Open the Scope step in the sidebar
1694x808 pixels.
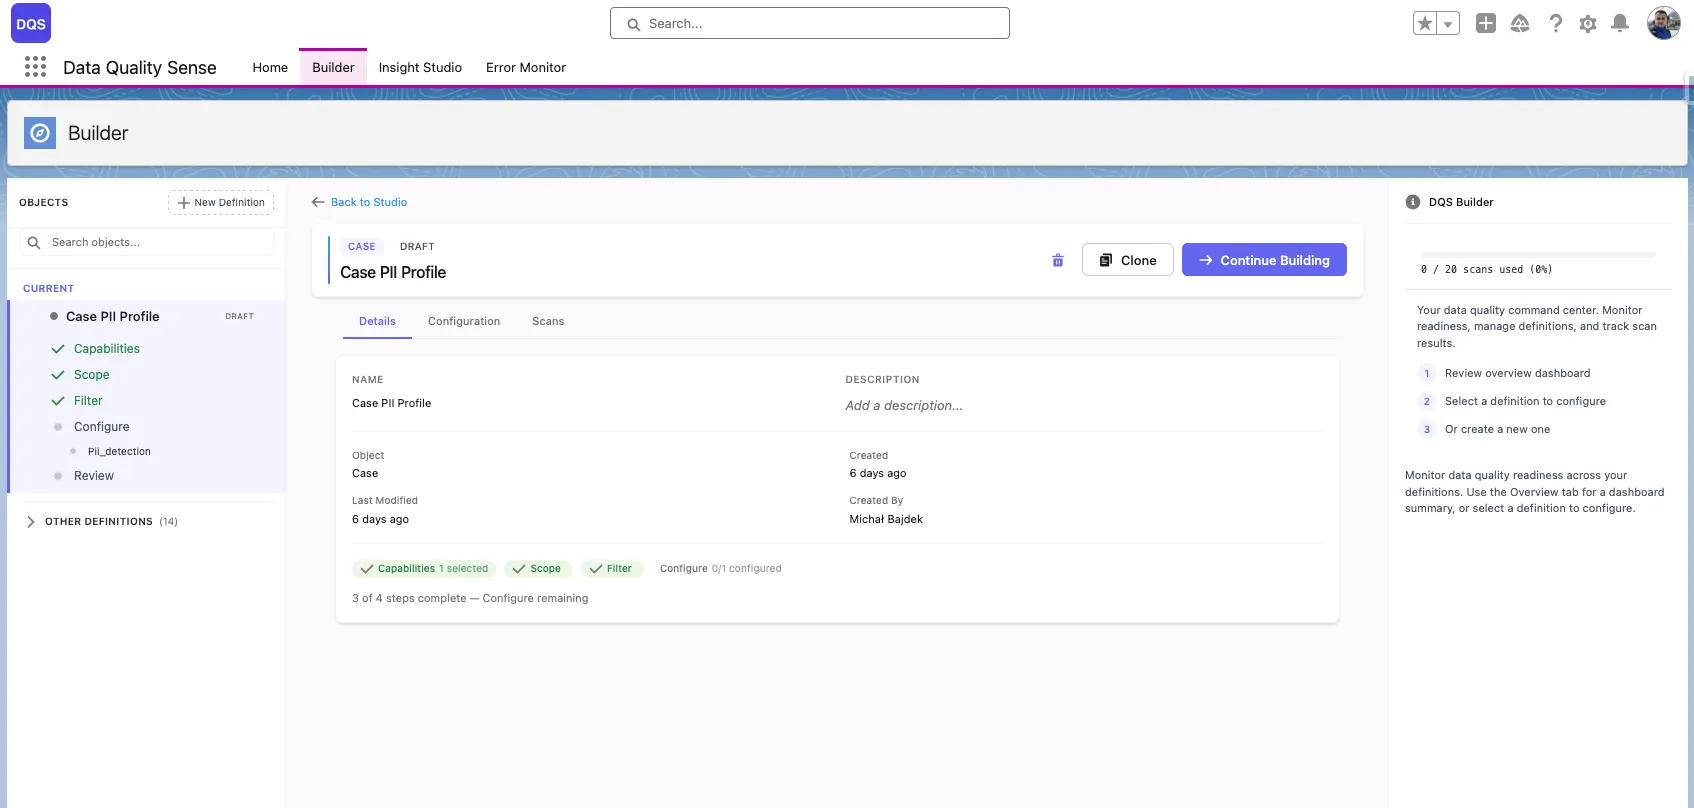click(x=91, y=375)
